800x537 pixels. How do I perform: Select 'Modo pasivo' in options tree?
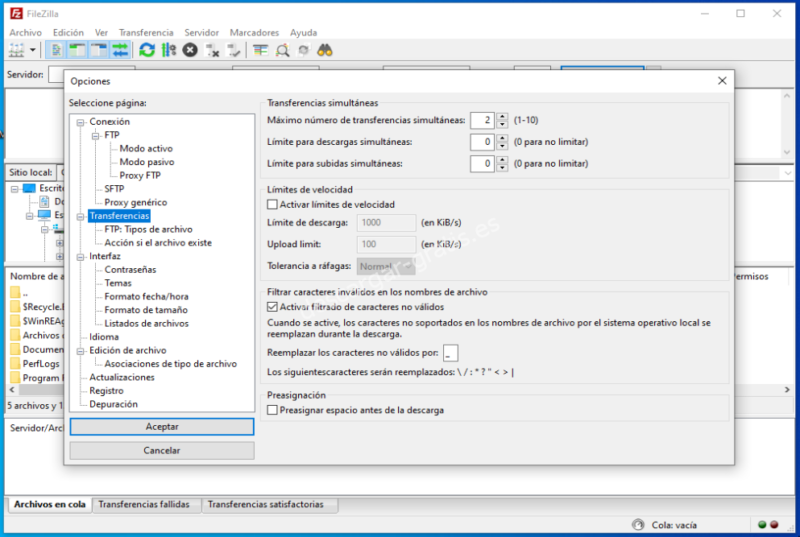pos(147,162)
